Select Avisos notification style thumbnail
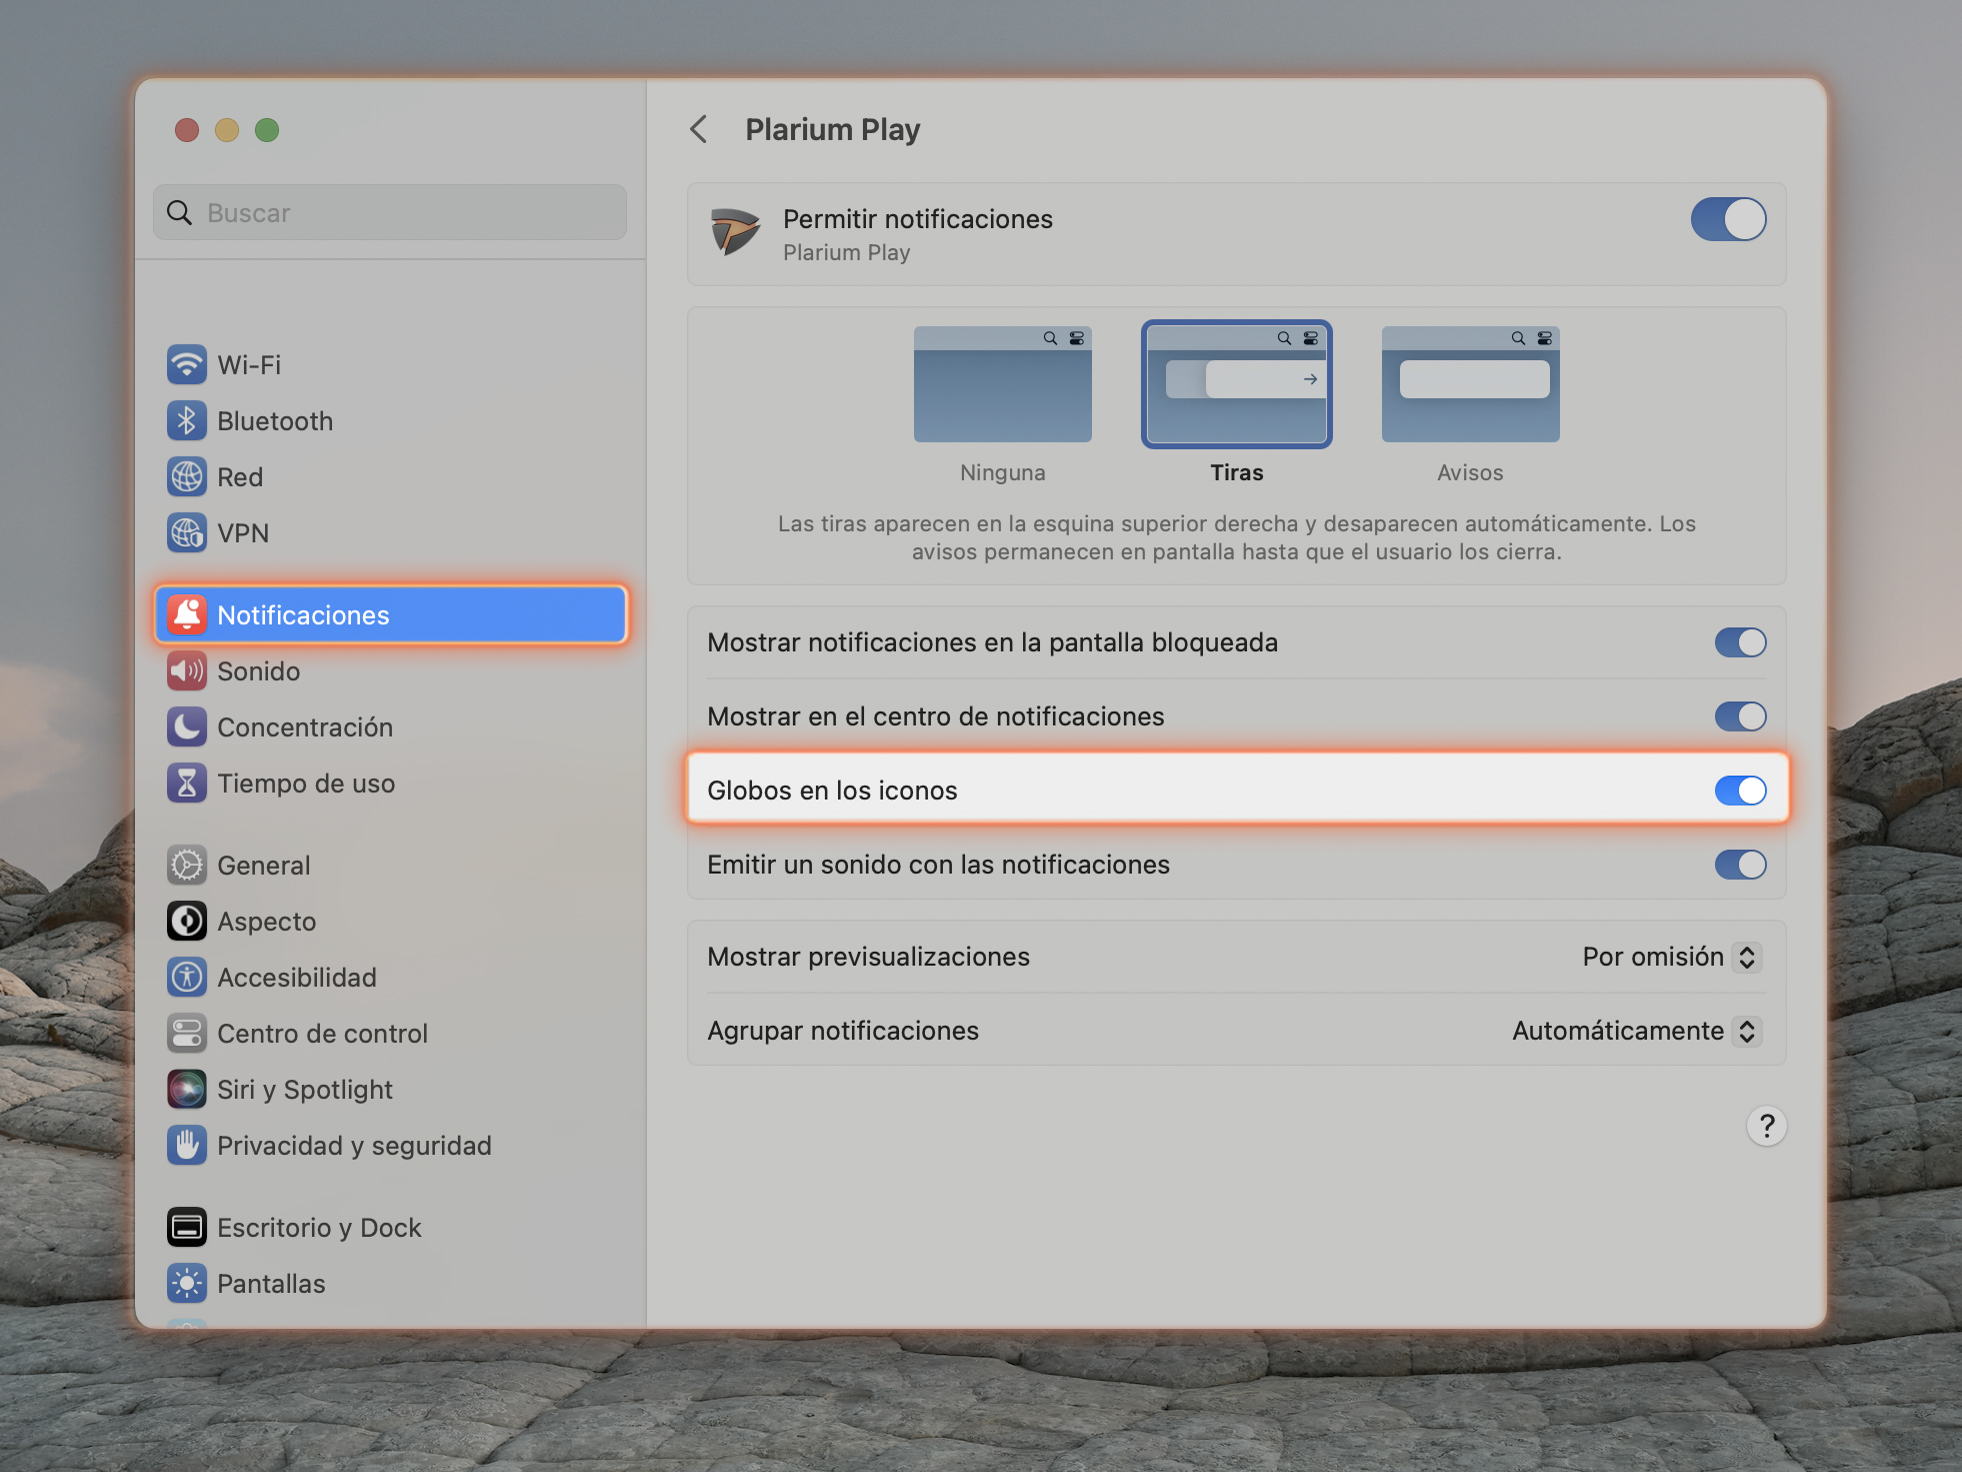The image size is (1962, 1472). pos(1470,384)
